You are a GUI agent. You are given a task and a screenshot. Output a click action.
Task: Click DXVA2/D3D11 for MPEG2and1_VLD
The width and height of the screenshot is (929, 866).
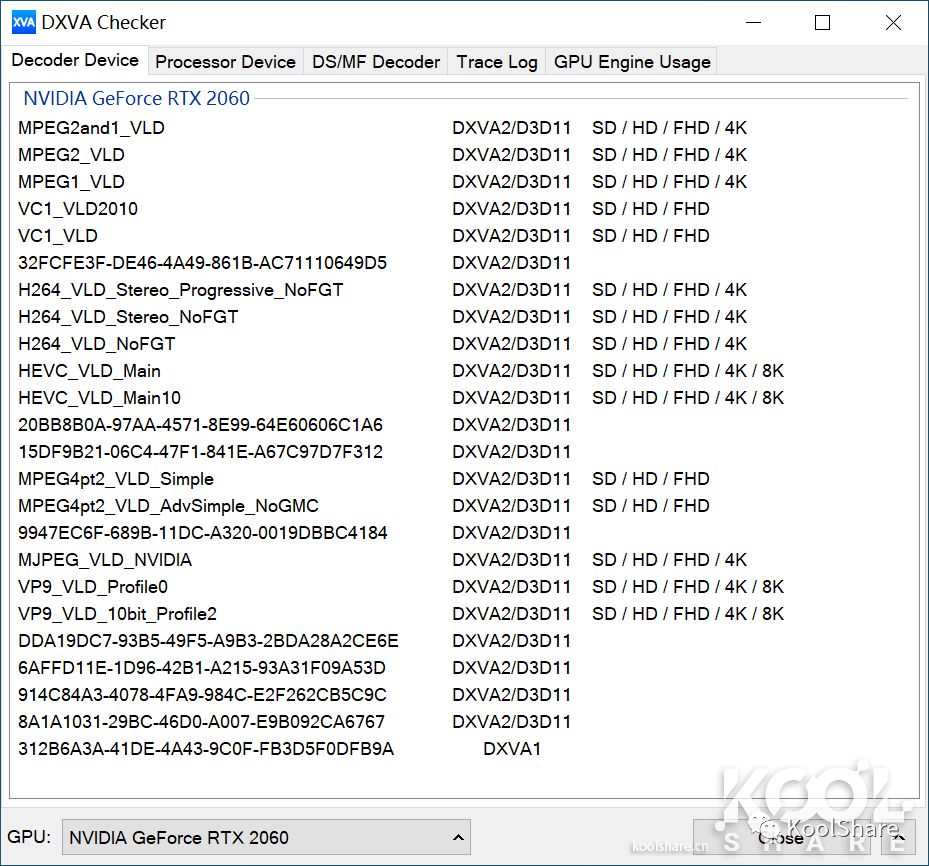[x=511, y=128]
